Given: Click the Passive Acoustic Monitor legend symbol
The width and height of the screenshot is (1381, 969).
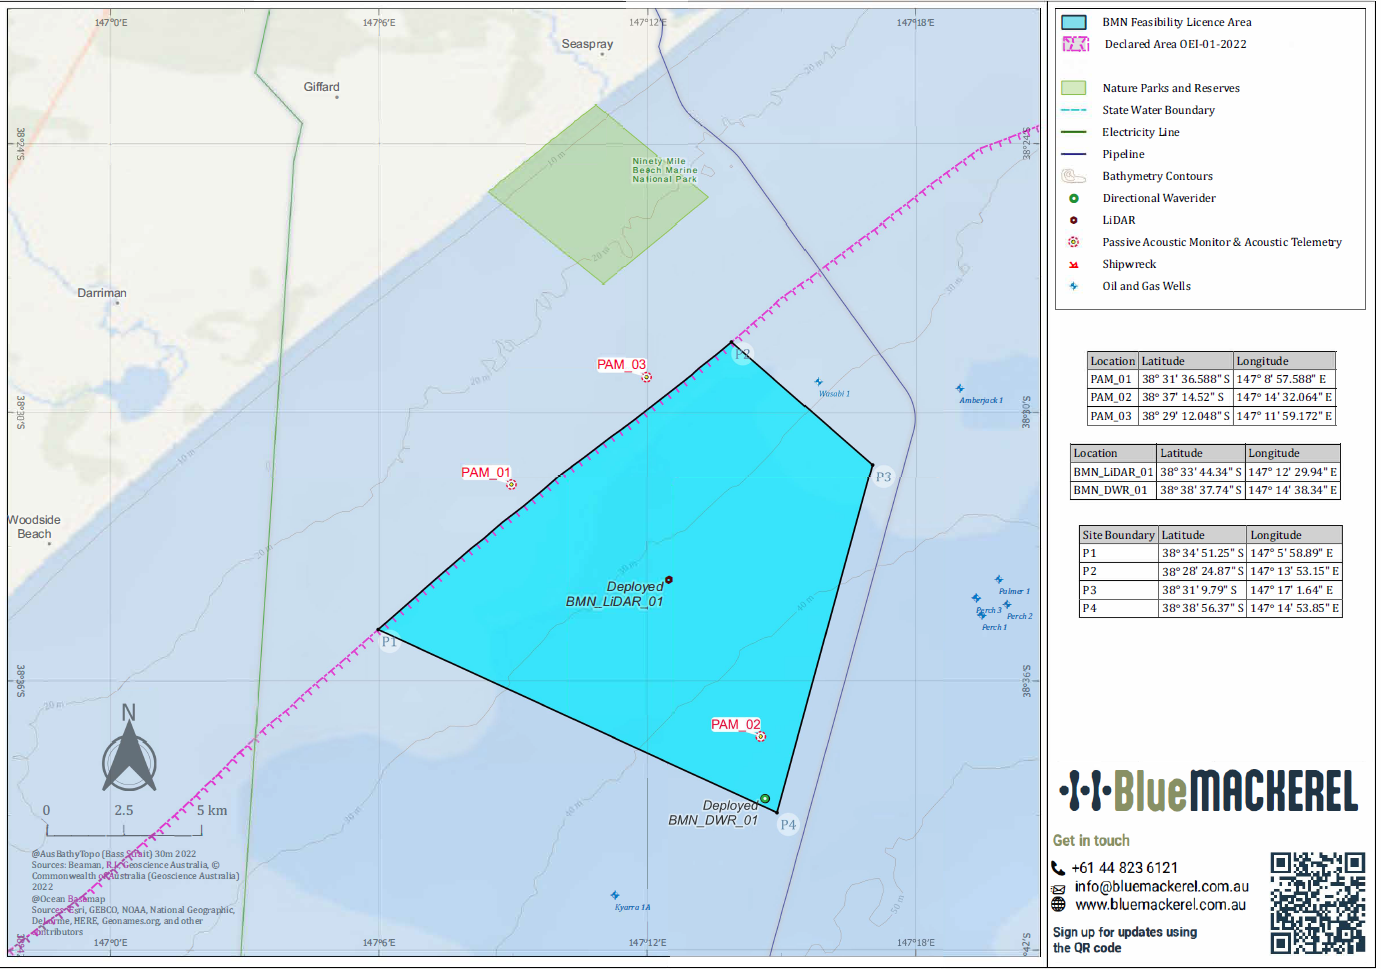Looking at the screenshot, I should 1074,242.
